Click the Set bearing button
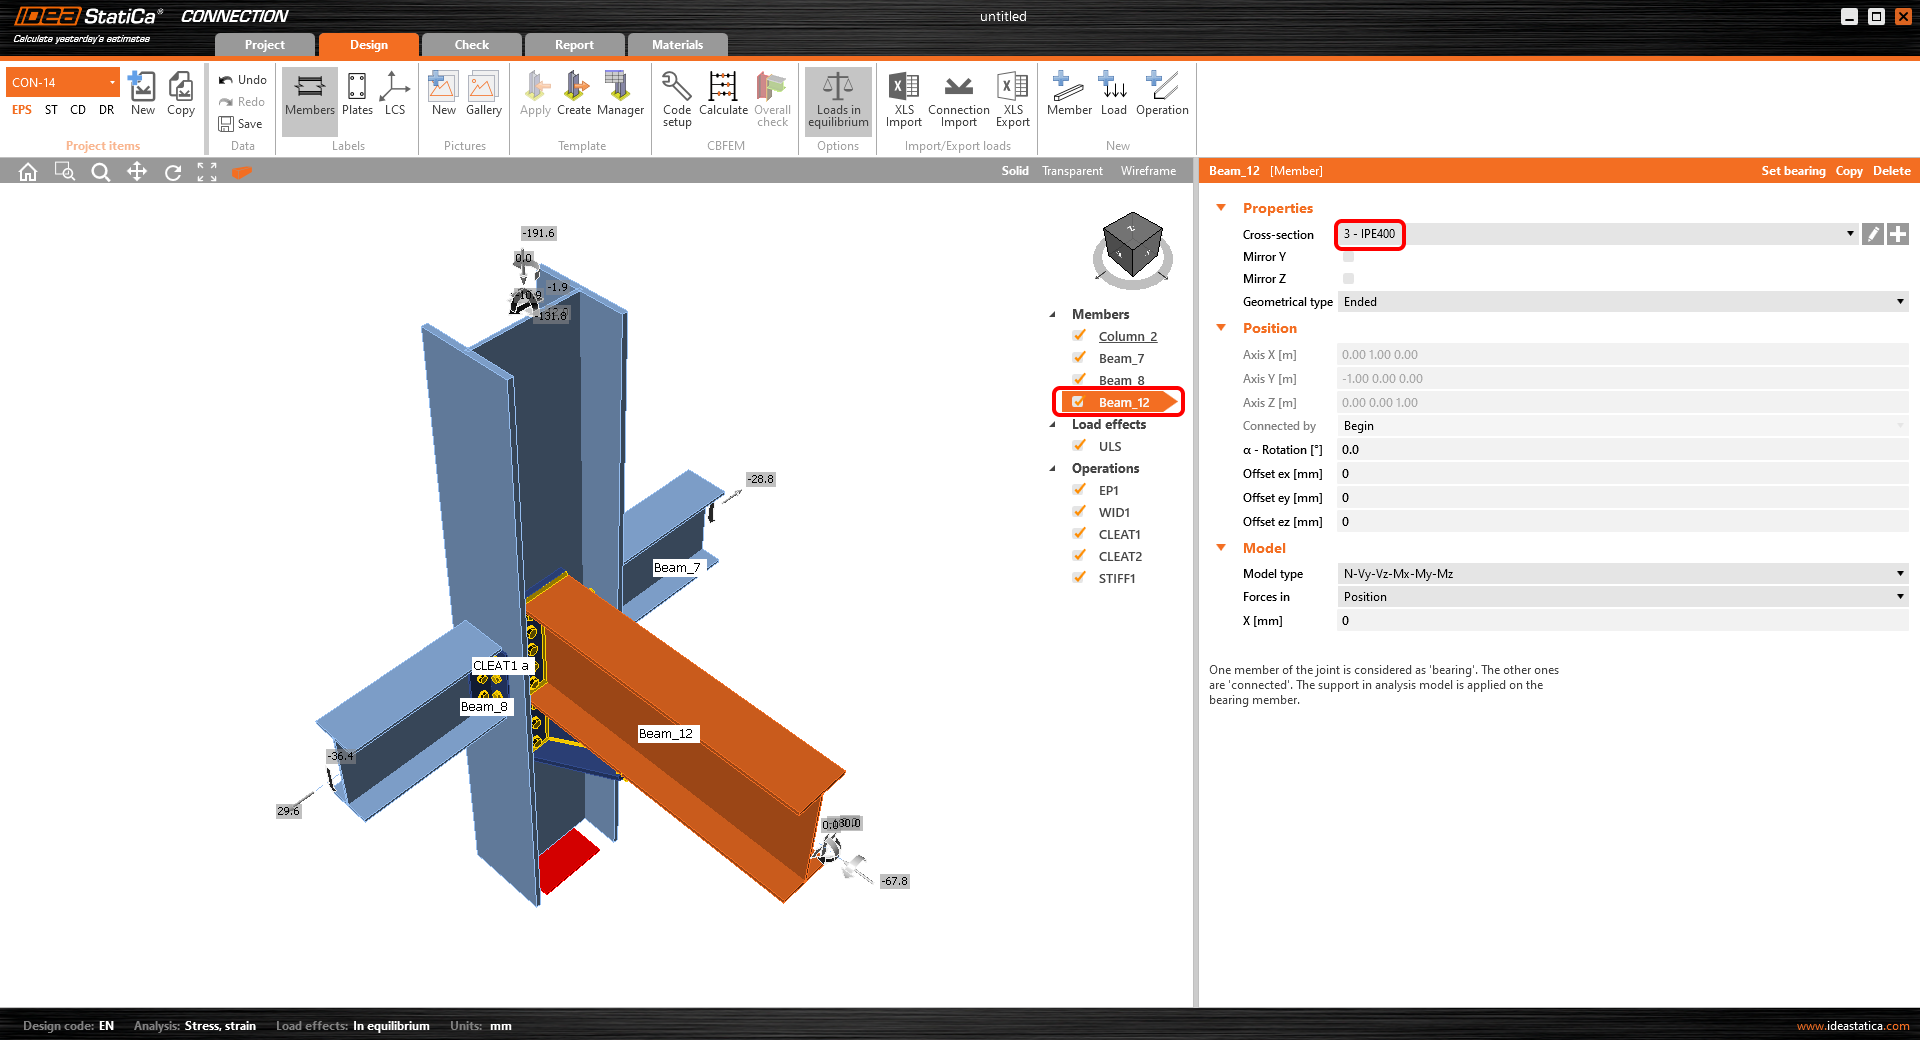This screenshot has width=1920, height=1040. point(1793,171)
